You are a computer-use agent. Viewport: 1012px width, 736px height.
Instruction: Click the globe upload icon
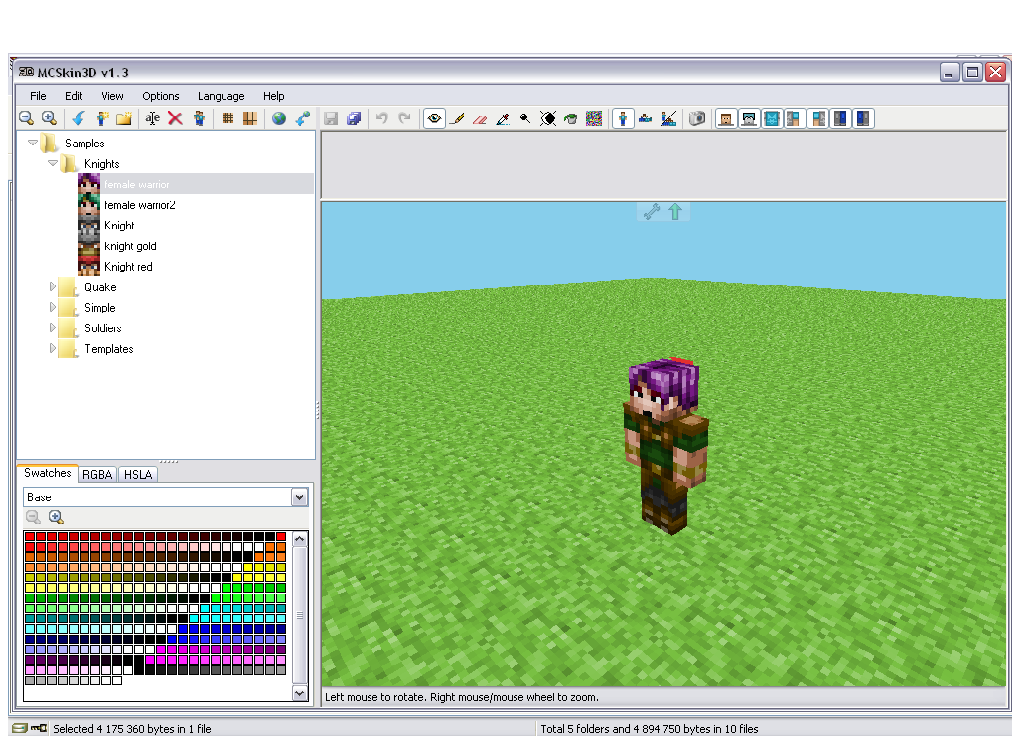coord(279,118)
